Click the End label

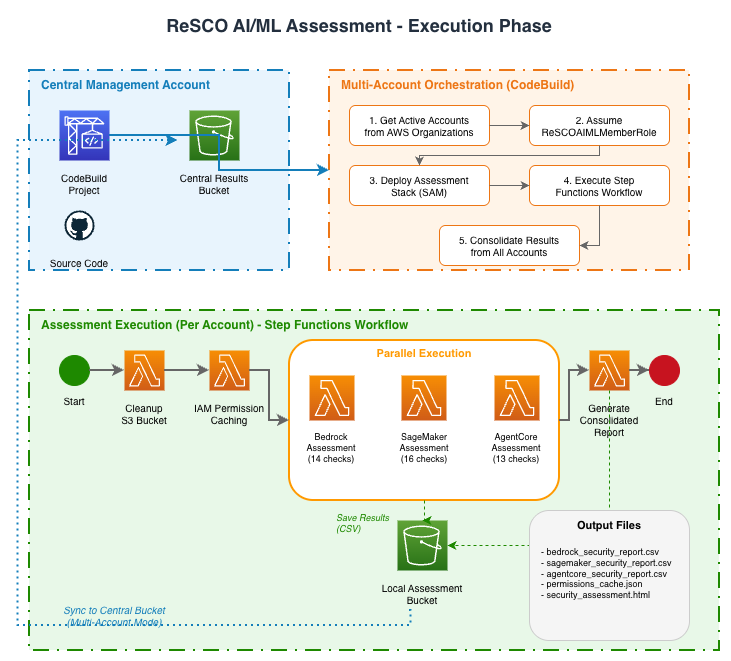point(664,401)
